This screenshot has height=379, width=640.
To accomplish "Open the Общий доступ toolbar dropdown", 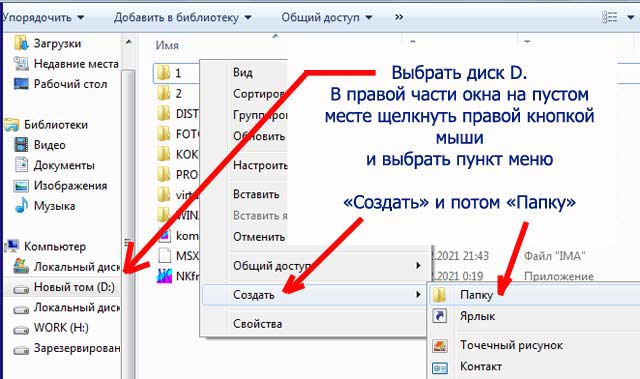I will [x=327, y=17].
